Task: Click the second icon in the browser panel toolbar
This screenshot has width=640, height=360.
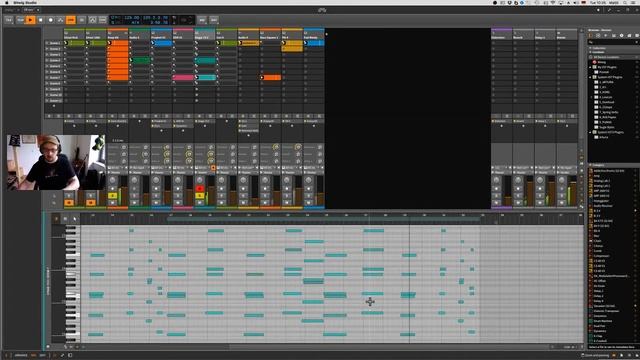Action: click(x=598, y=36)
